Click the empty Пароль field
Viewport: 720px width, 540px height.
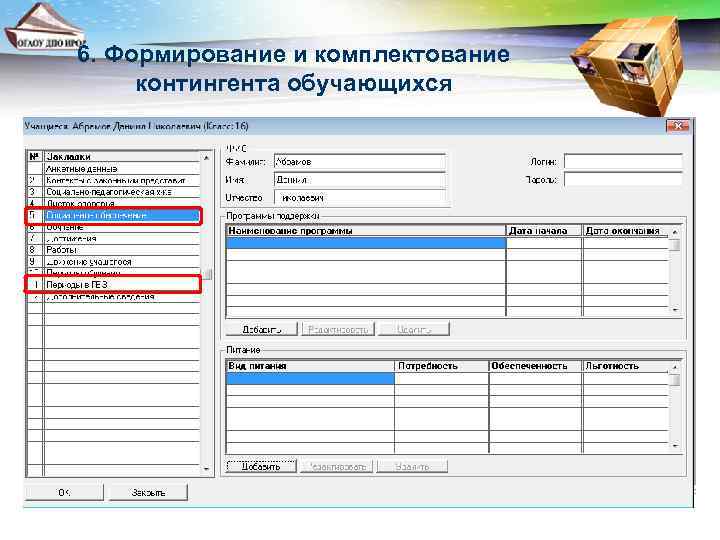pos(623,180)
